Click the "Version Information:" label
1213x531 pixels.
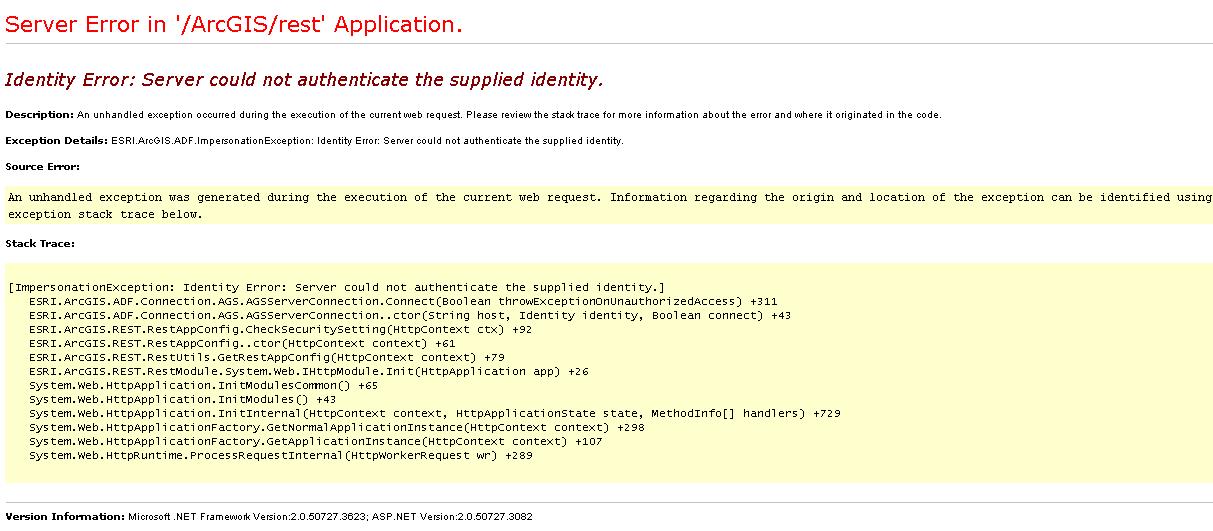click(x=65, y=517)
